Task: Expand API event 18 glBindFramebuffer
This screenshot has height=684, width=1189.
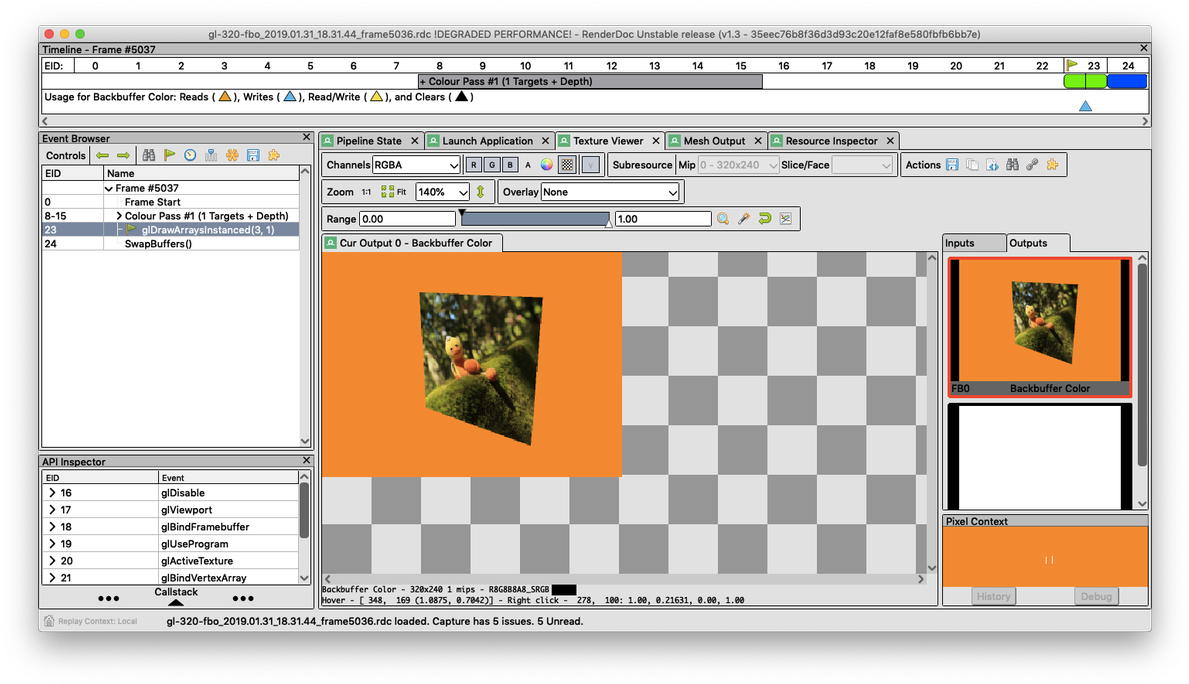Action: click(x=52, y=527)
